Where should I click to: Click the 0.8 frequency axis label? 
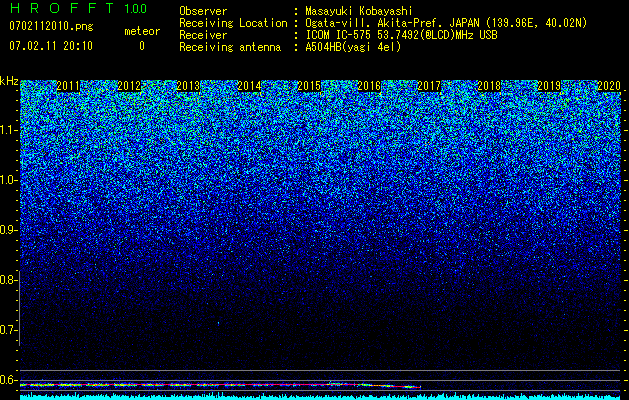point(8,280)
